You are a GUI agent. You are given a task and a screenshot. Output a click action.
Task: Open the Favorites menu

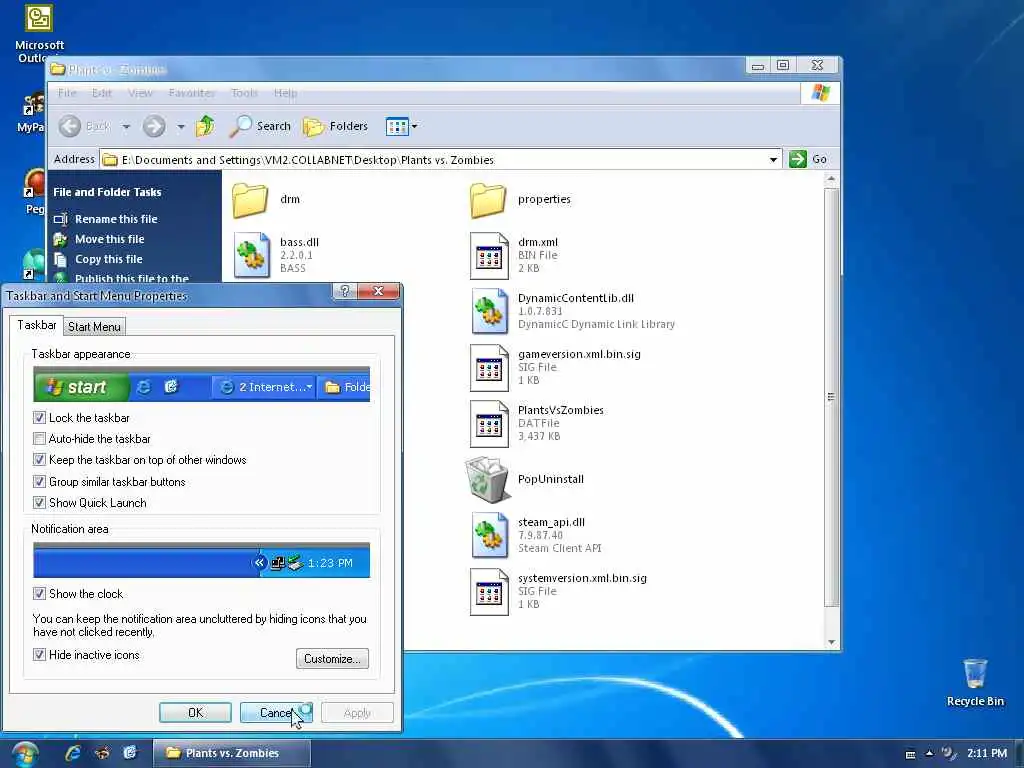191,93
